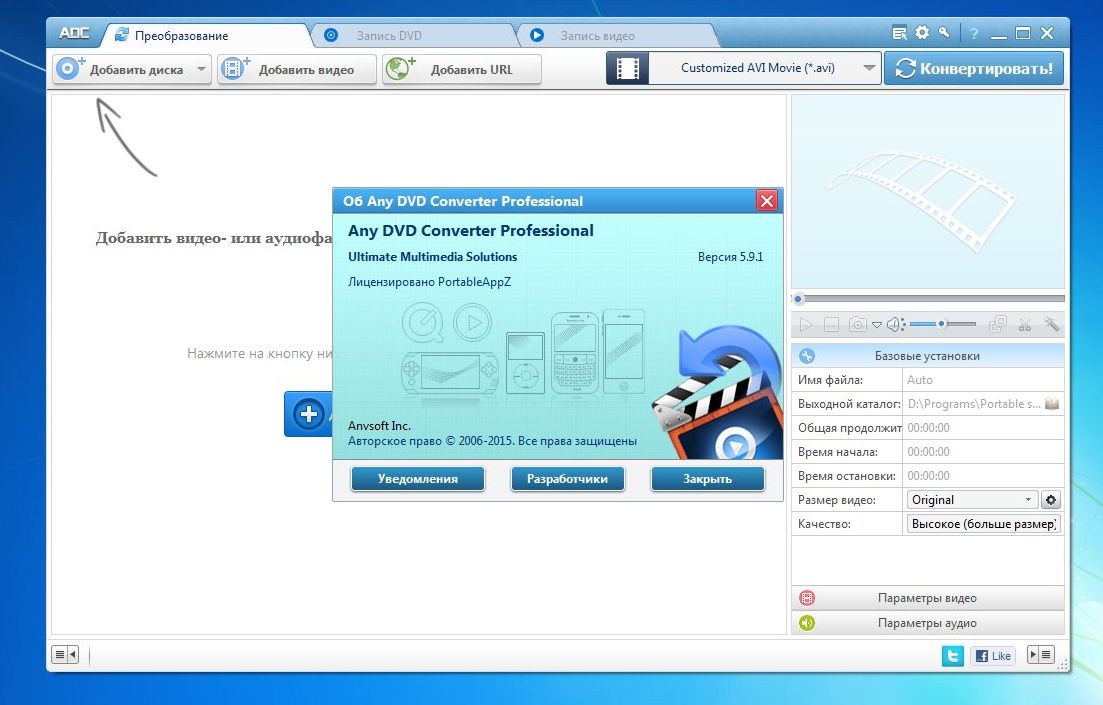The height and width of the screenshot is (705, 1103).
Task: Click the scissors clip video icon
Action: click(1024, 324)
